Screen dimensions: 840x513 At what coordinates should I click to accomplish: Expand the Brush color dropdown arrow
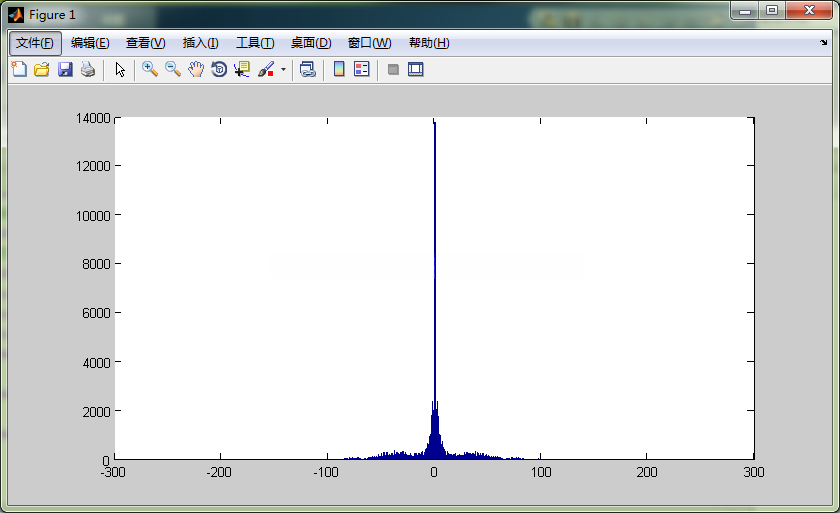pos(283,70)
